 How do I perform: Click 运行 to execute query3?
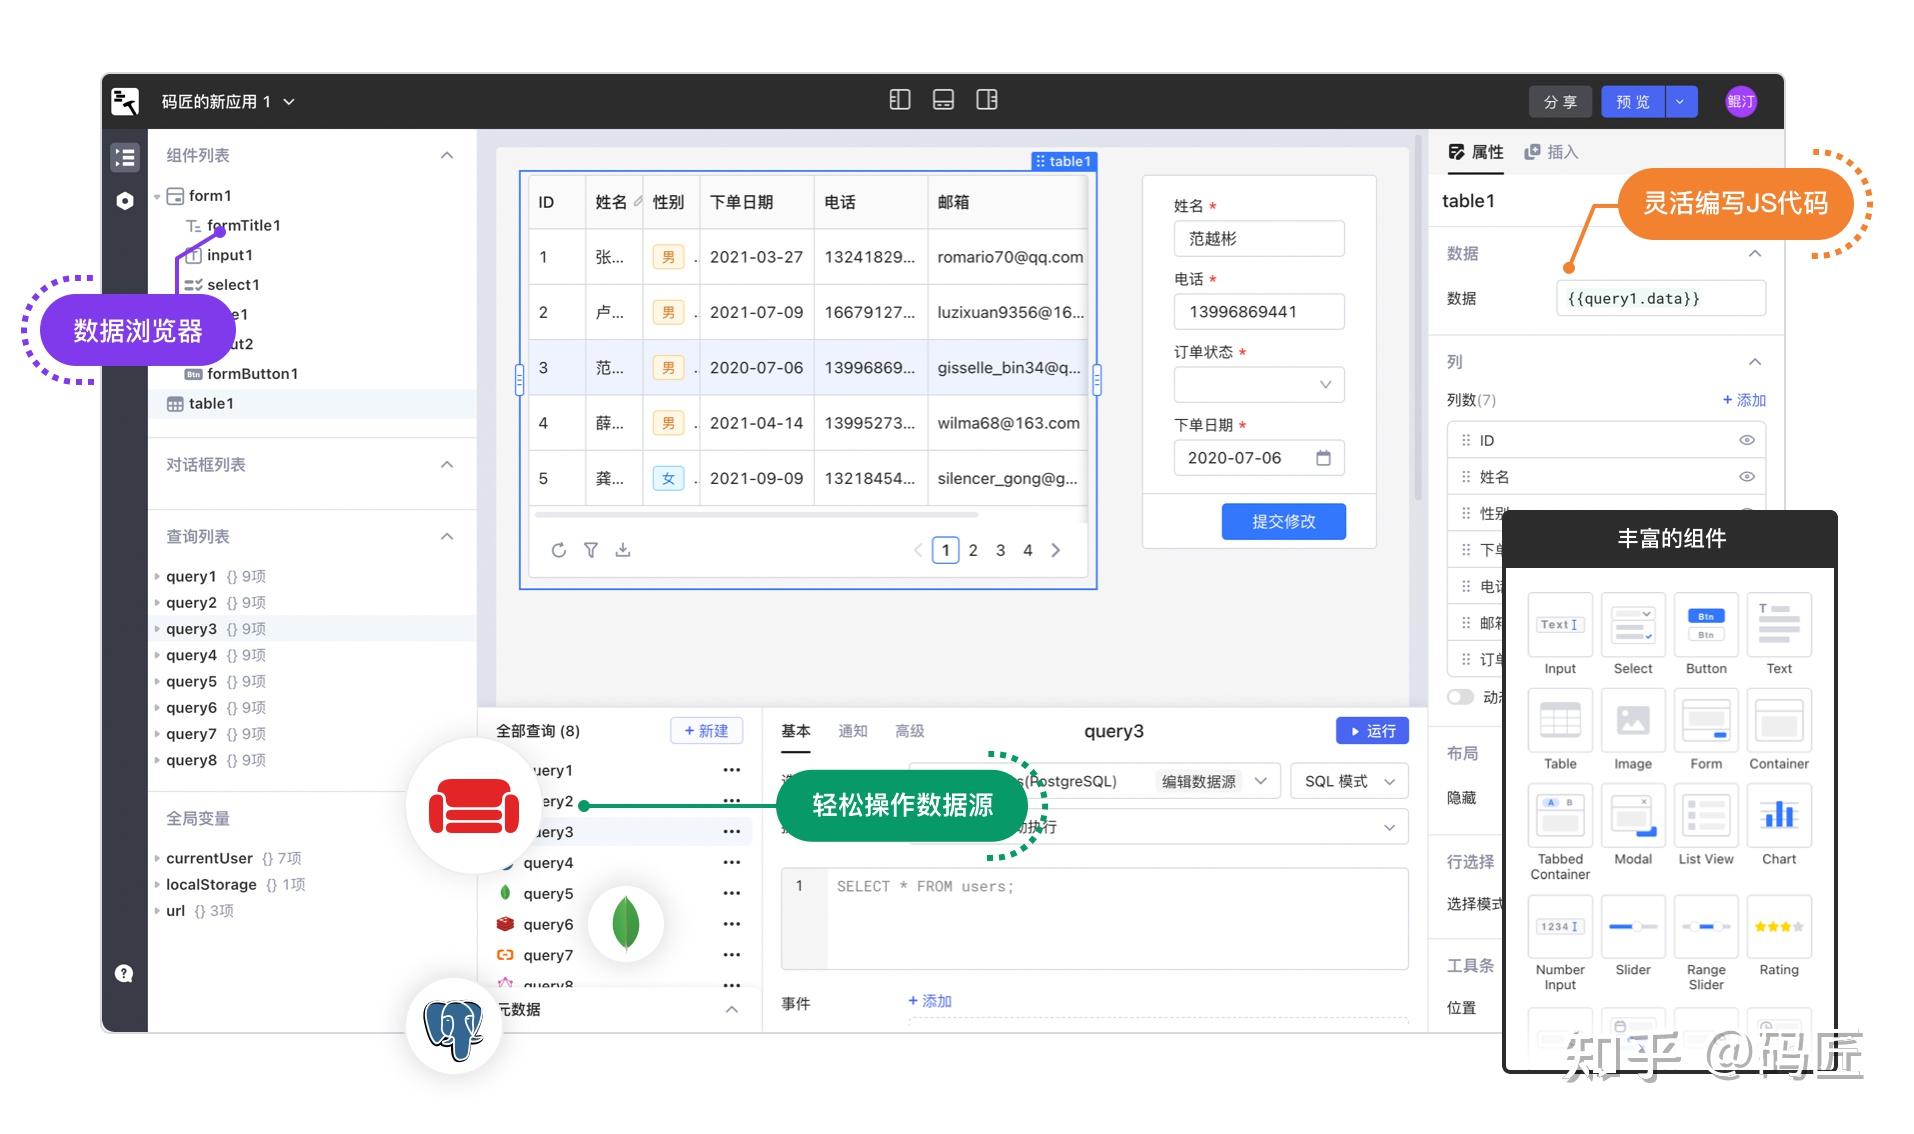point(1372,731)
